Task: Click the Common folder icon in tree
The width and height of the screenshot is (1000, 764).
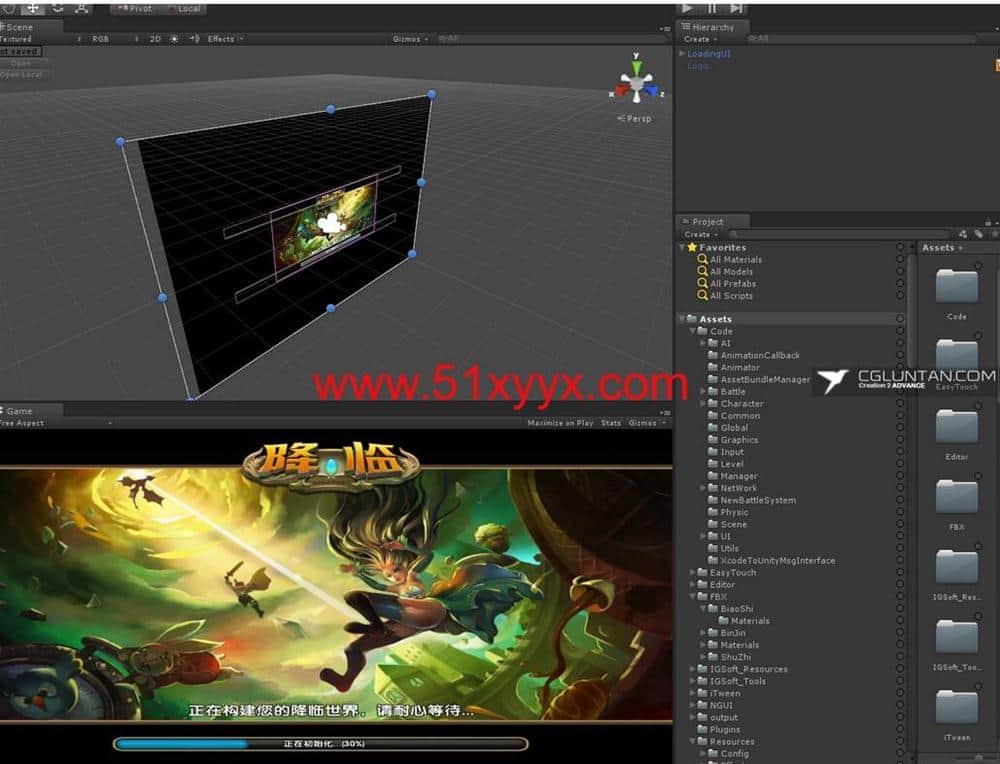Action: (x=713, y=416)
